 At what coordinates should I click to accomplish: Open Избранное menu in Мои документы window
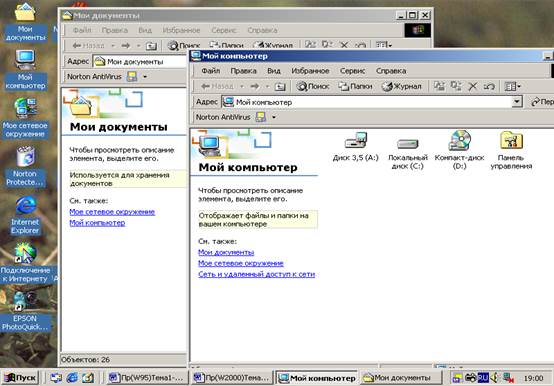pyautogui.click(x=181, y=30)
